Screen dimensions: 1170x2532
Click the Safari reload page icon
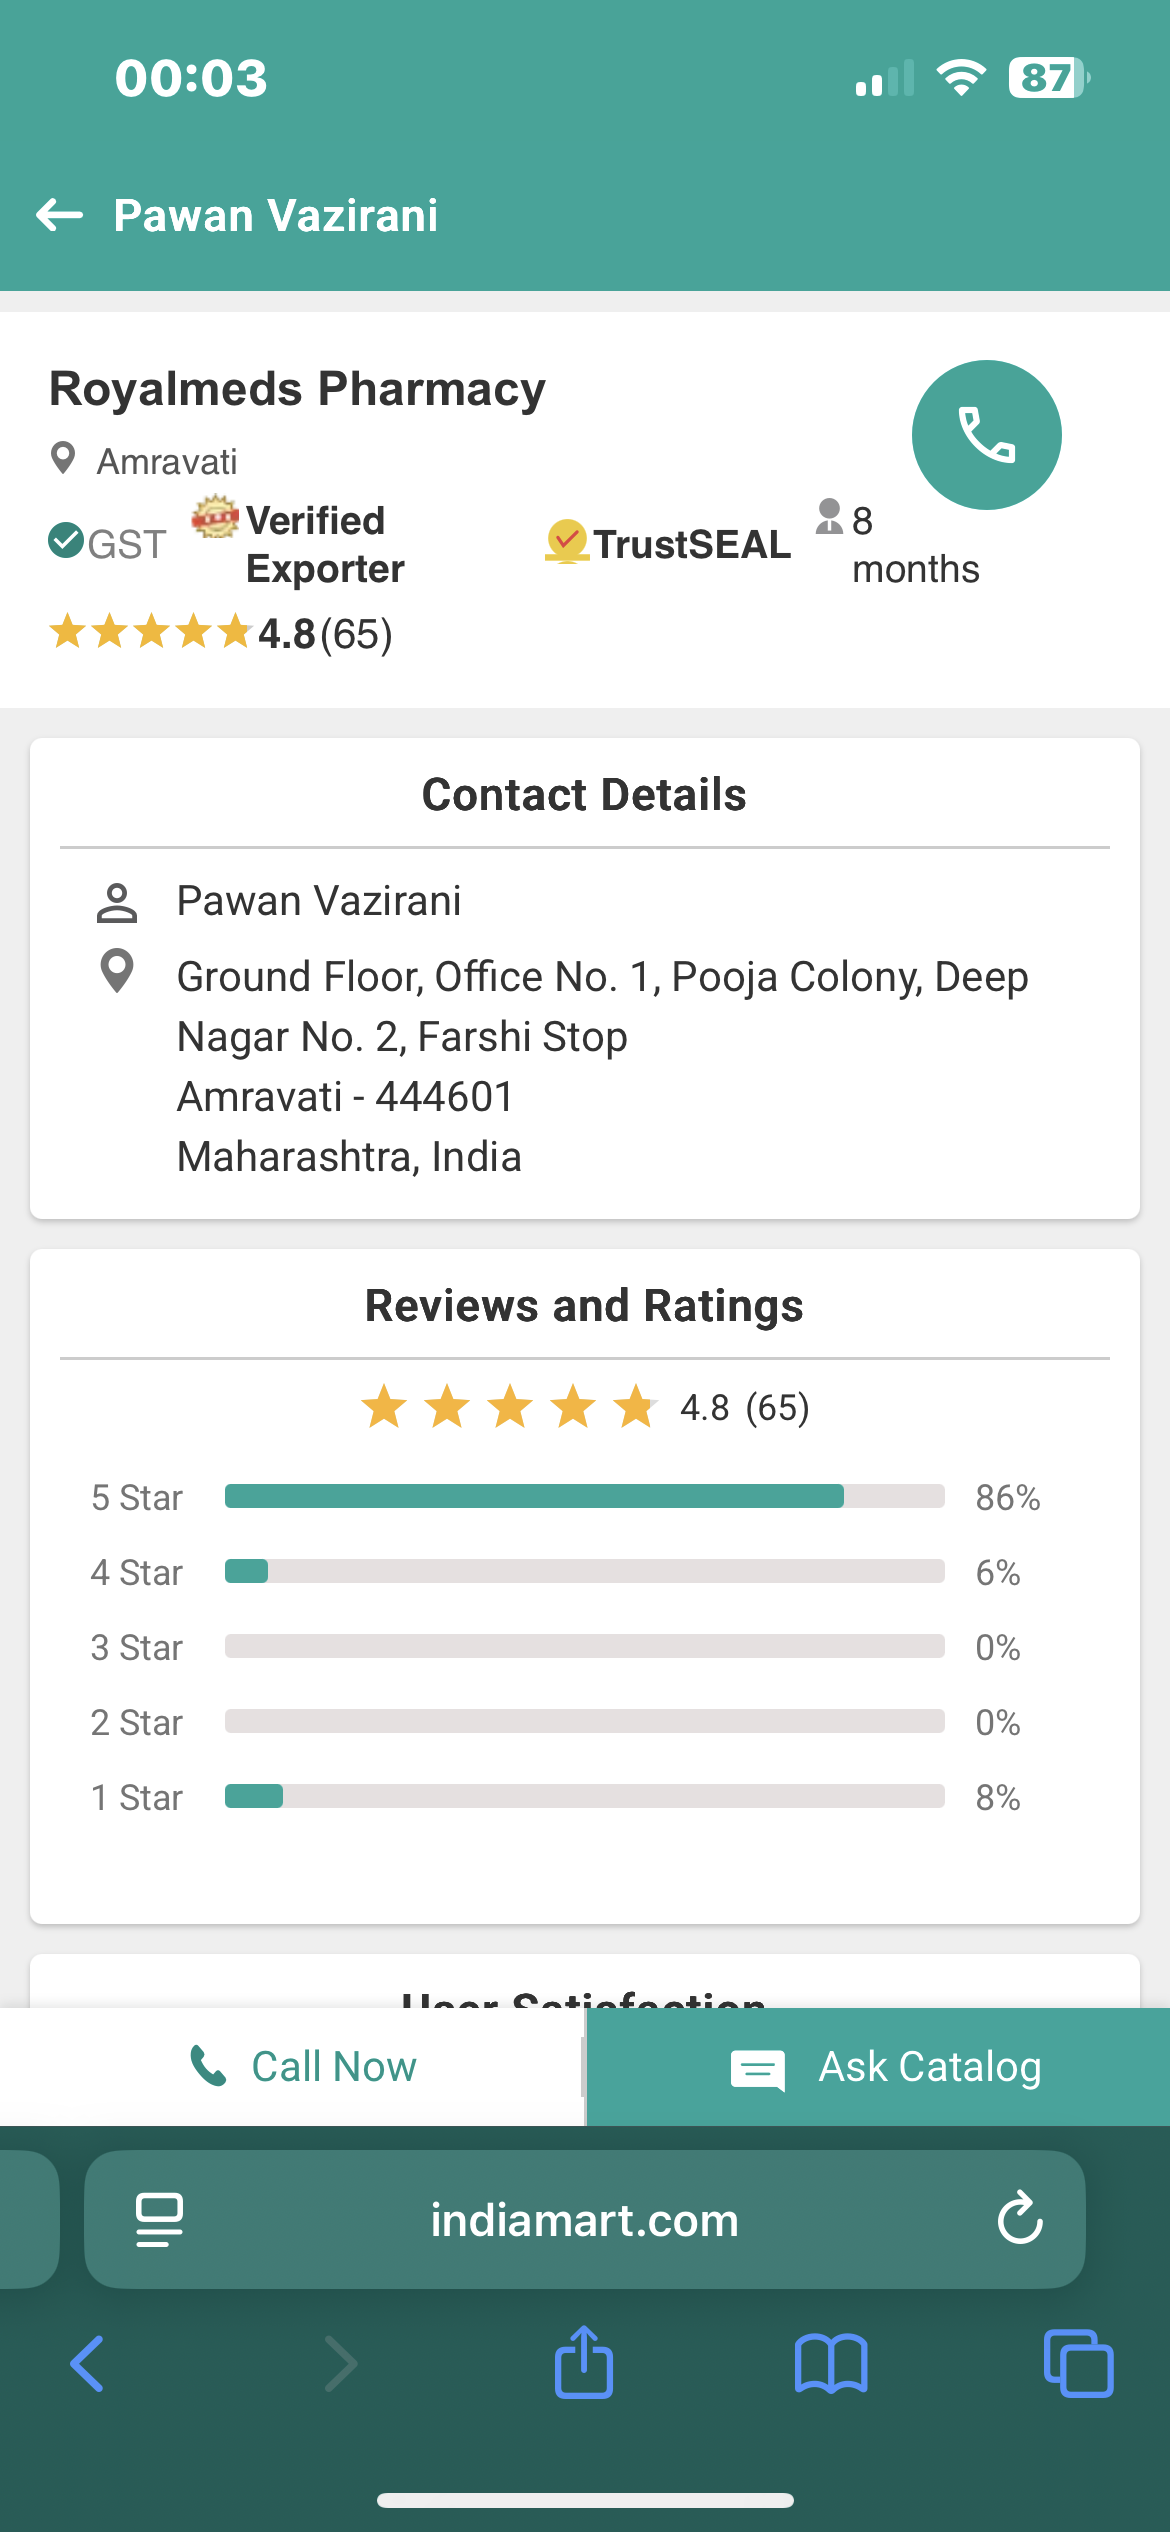(x=1020, y=2219)
